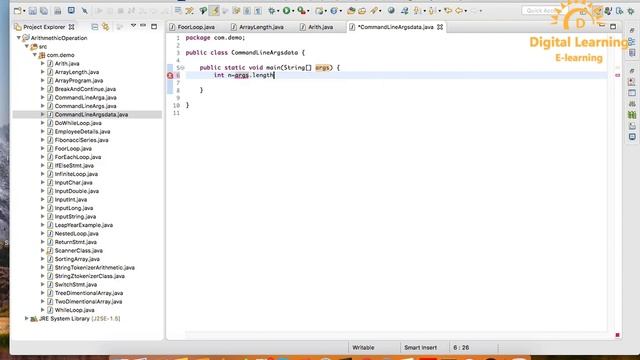Select ArrayProgram.java in Project Explorer

click(79, 80)
